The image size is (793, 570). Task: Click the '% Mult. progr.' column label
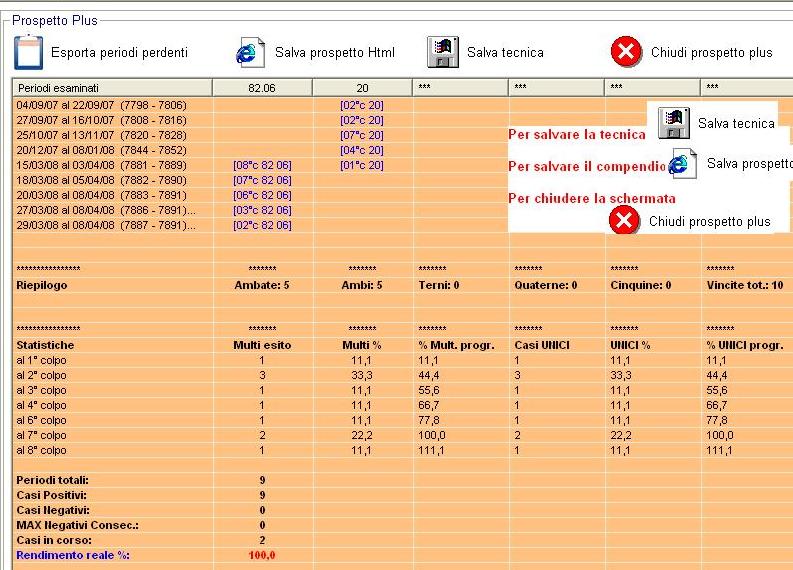coord(456,345)
